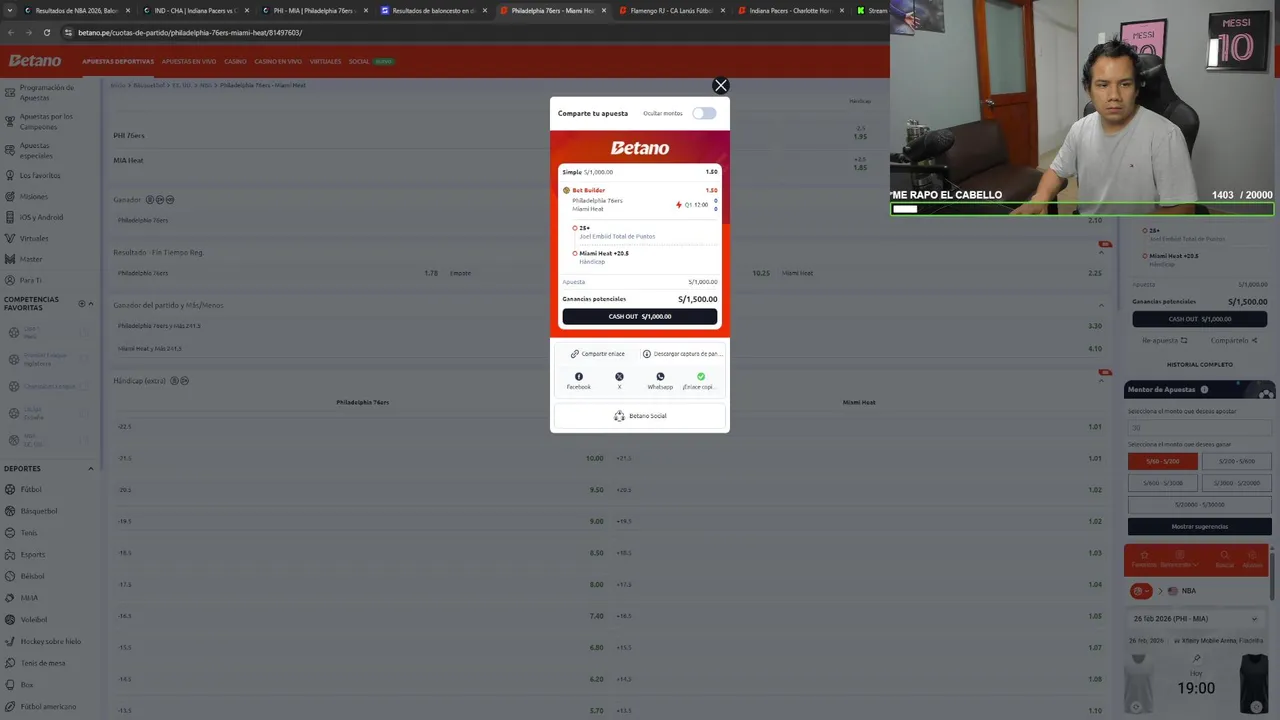Select the S/60 - S/200 winnings range

(x=1163, y=461)
